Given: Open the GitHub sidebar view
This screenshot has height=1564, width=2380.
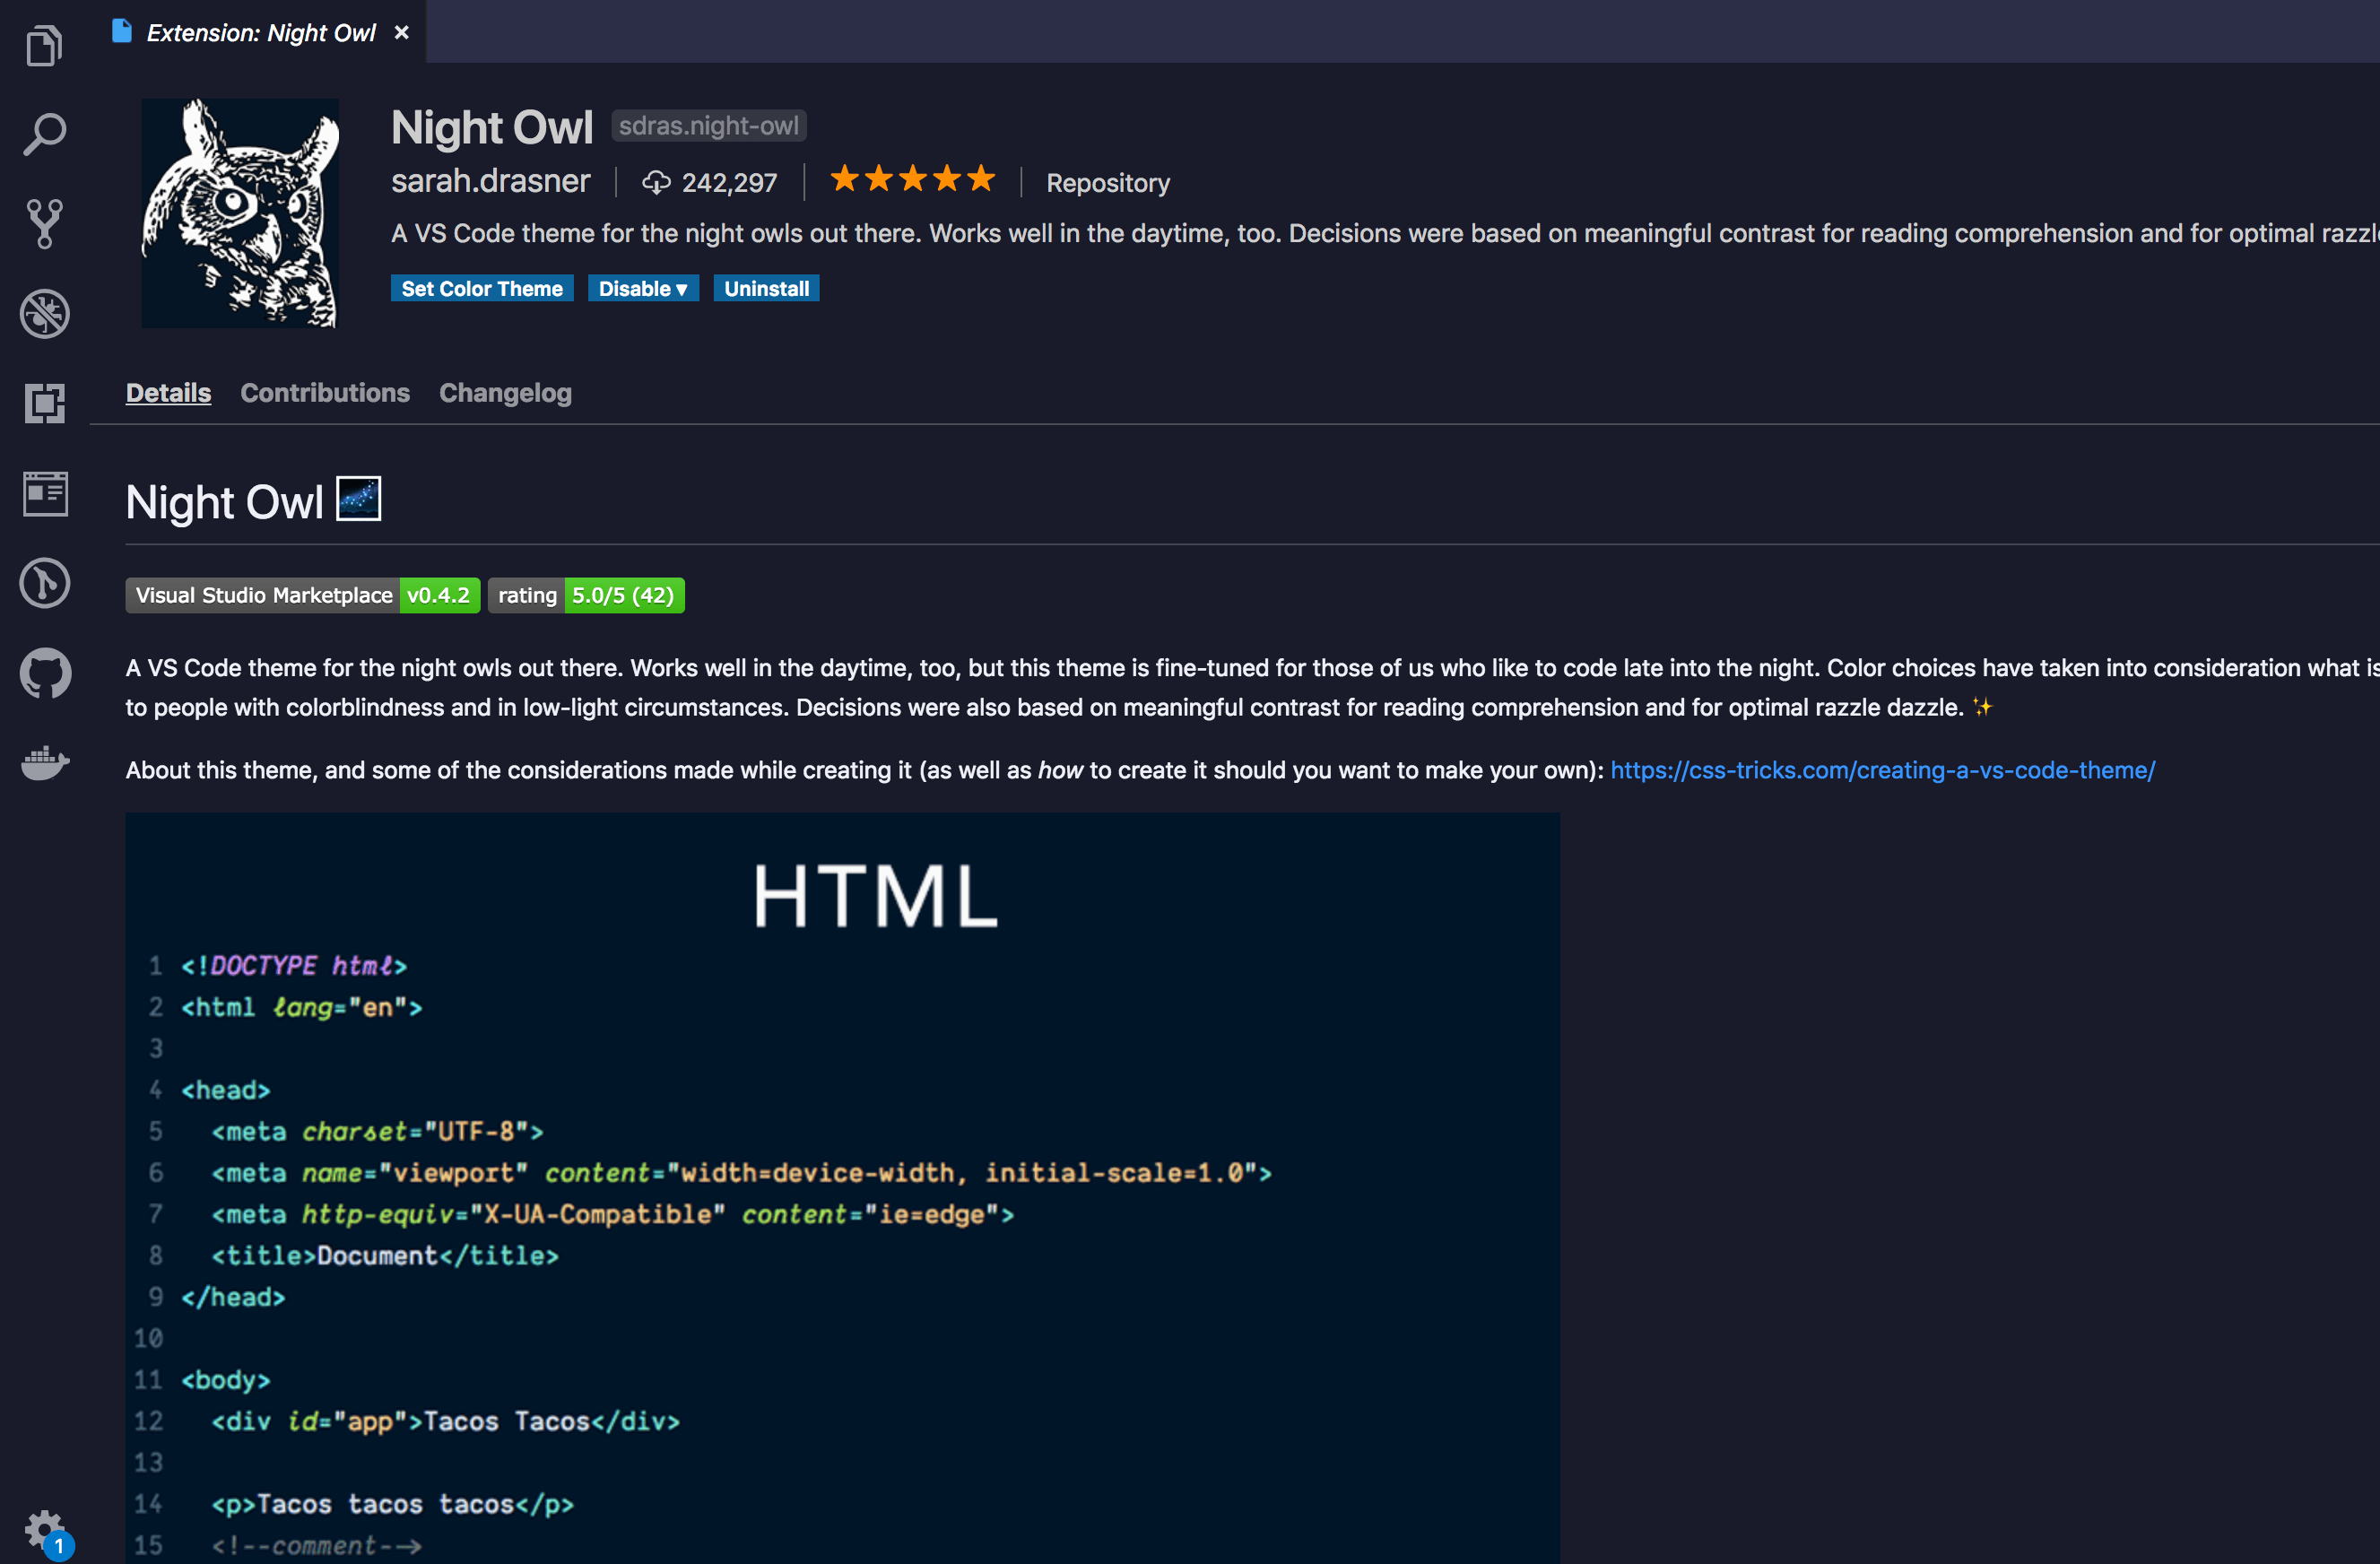Looking at the screenshot, I should pos(44,673).
